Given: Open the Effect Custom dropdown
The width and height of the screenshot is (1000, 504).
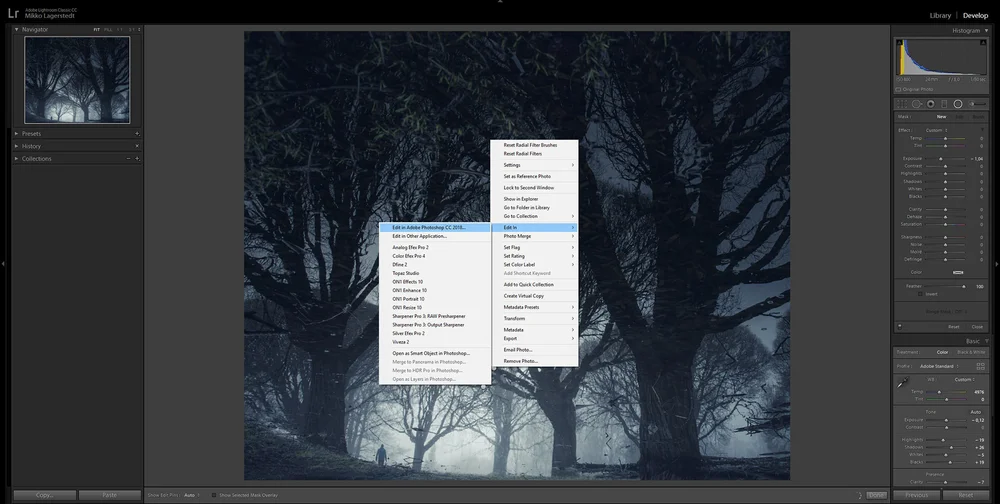Looking at the screenshot, I should (x=936, y=130).
